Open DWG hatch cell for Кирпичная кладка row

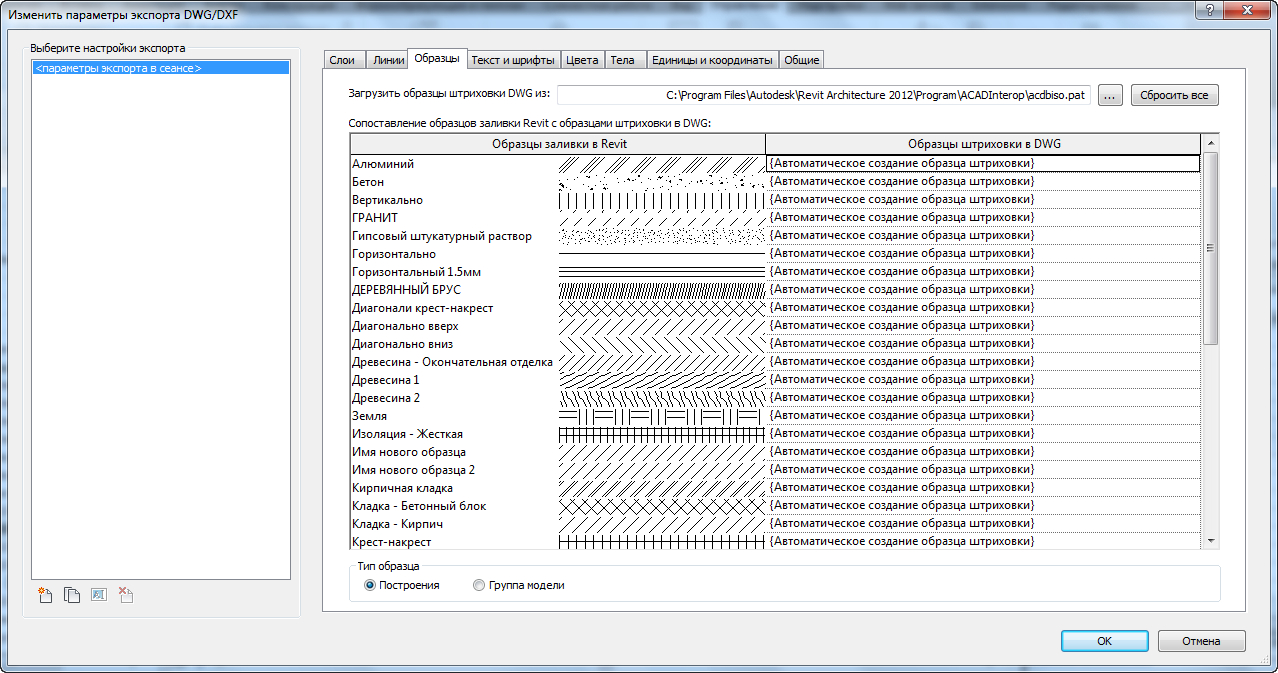click(x=983, y=487)
